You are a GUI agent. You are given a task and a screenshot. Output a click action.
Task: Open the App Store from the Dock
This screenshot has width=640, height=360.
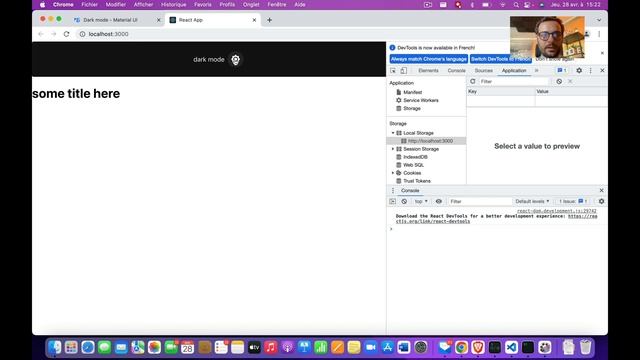pyautogui.click(x=387, y=347)
